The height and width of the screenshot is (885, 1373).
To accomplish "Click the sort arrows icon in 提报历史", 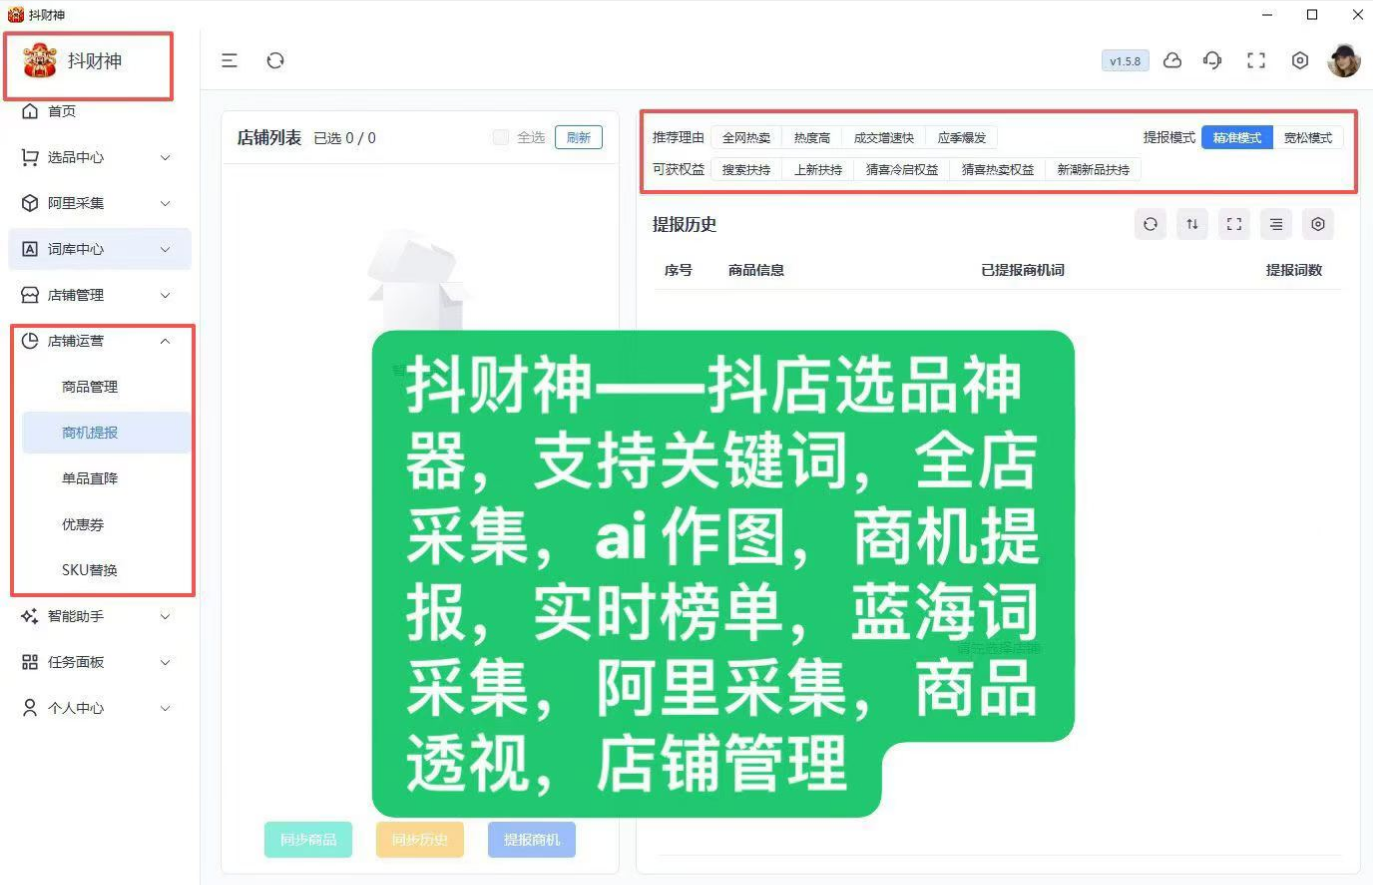I will click(x=1192, y=224).
